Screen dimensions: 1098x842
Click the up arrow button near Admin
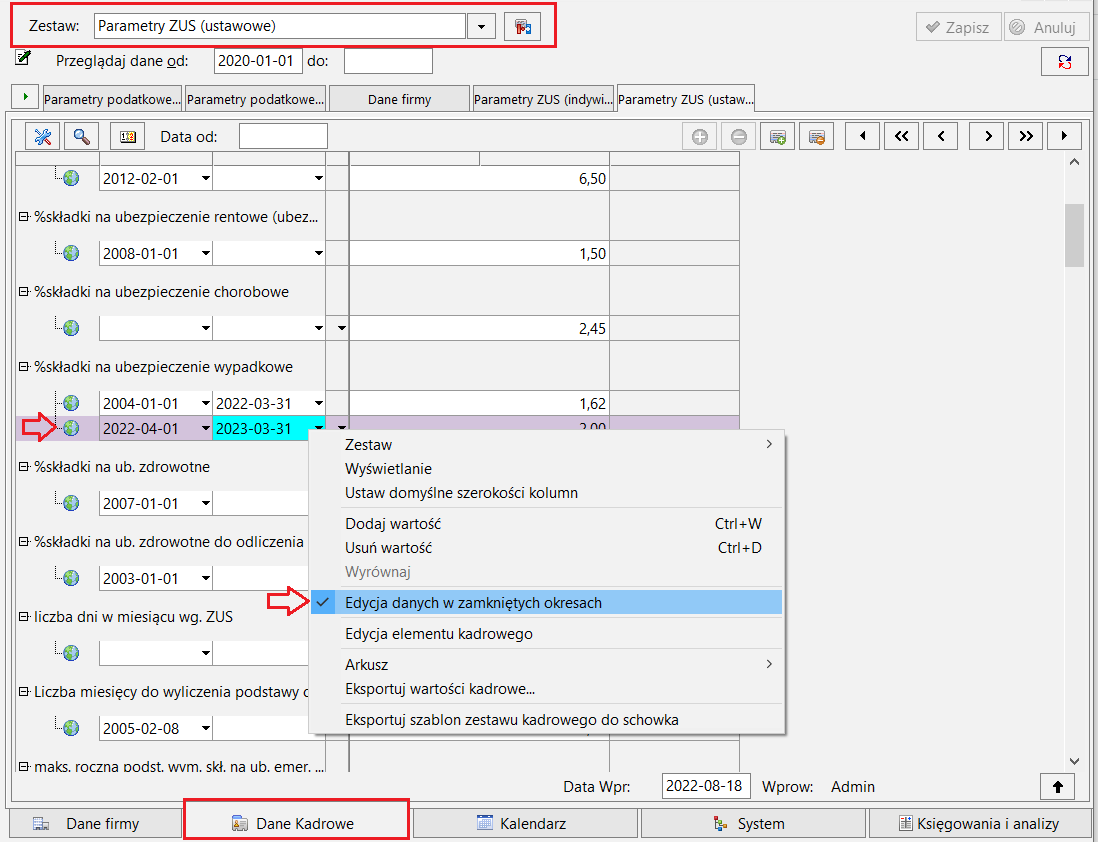(x=1057, y=787)
